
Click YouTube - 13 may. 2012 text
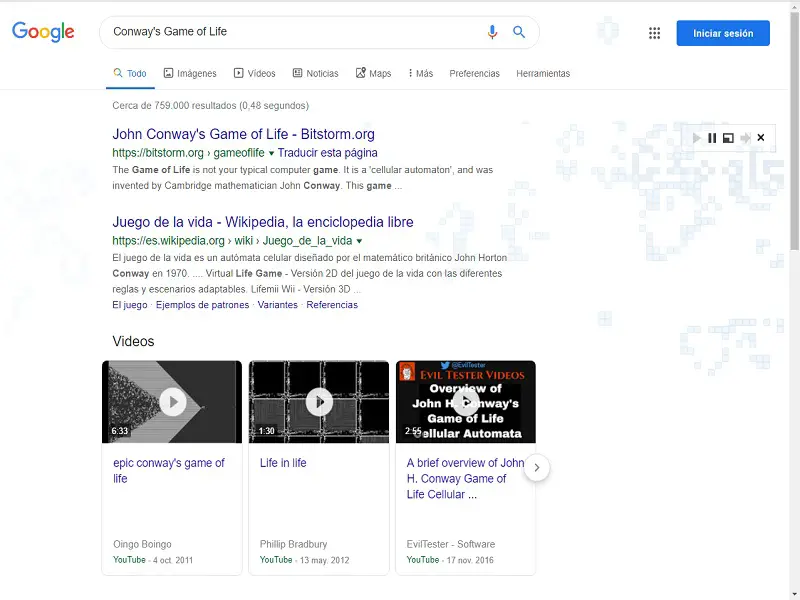[305, 560]
